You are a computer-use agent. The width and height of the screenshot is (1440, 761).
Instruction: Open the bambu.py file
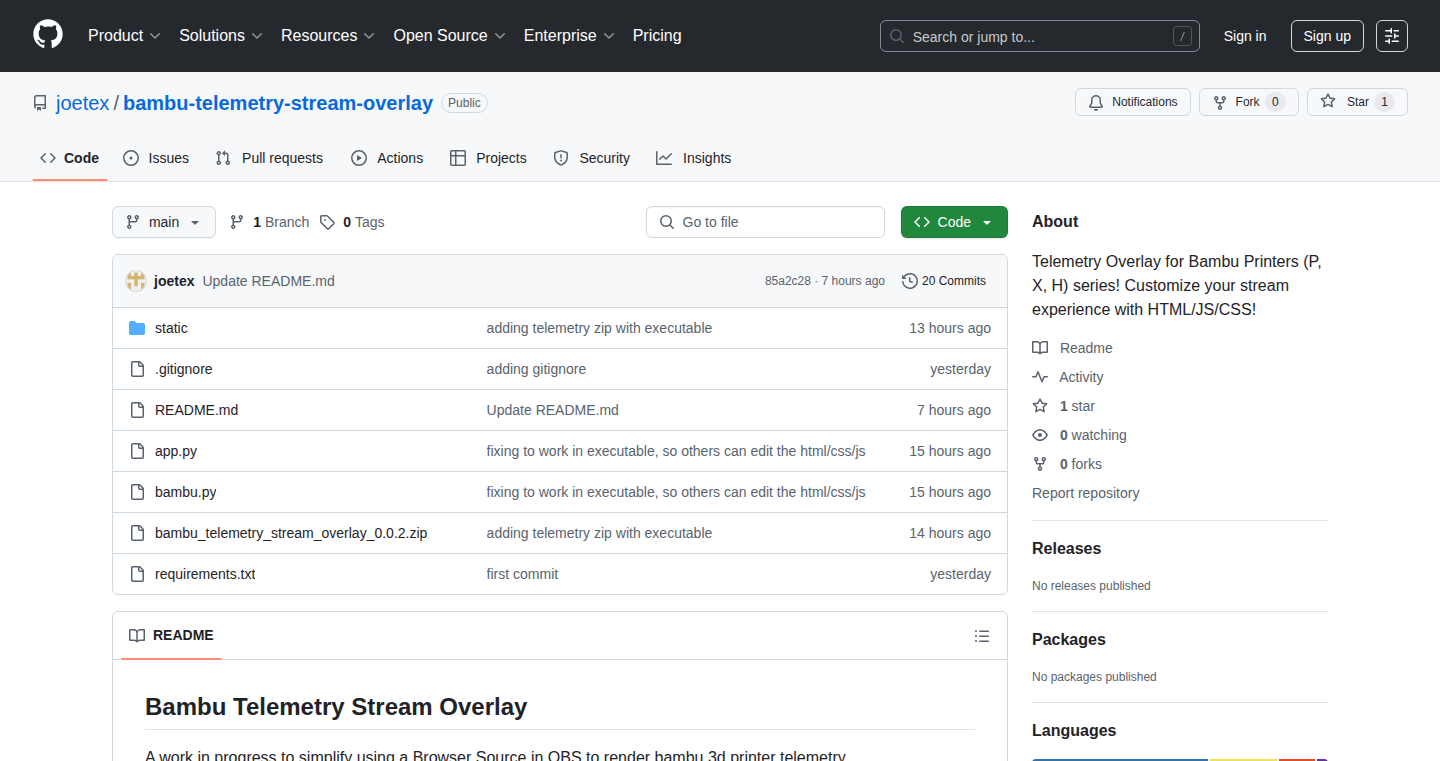pyautogui.click(x=186, y=492)
